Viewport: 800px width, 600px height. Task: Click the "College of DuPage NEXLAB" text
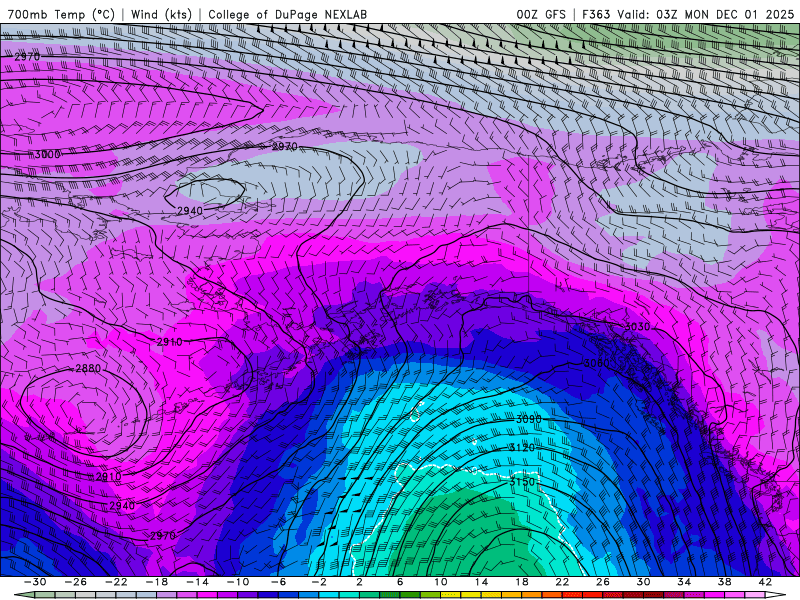click(x=287, y=14)
